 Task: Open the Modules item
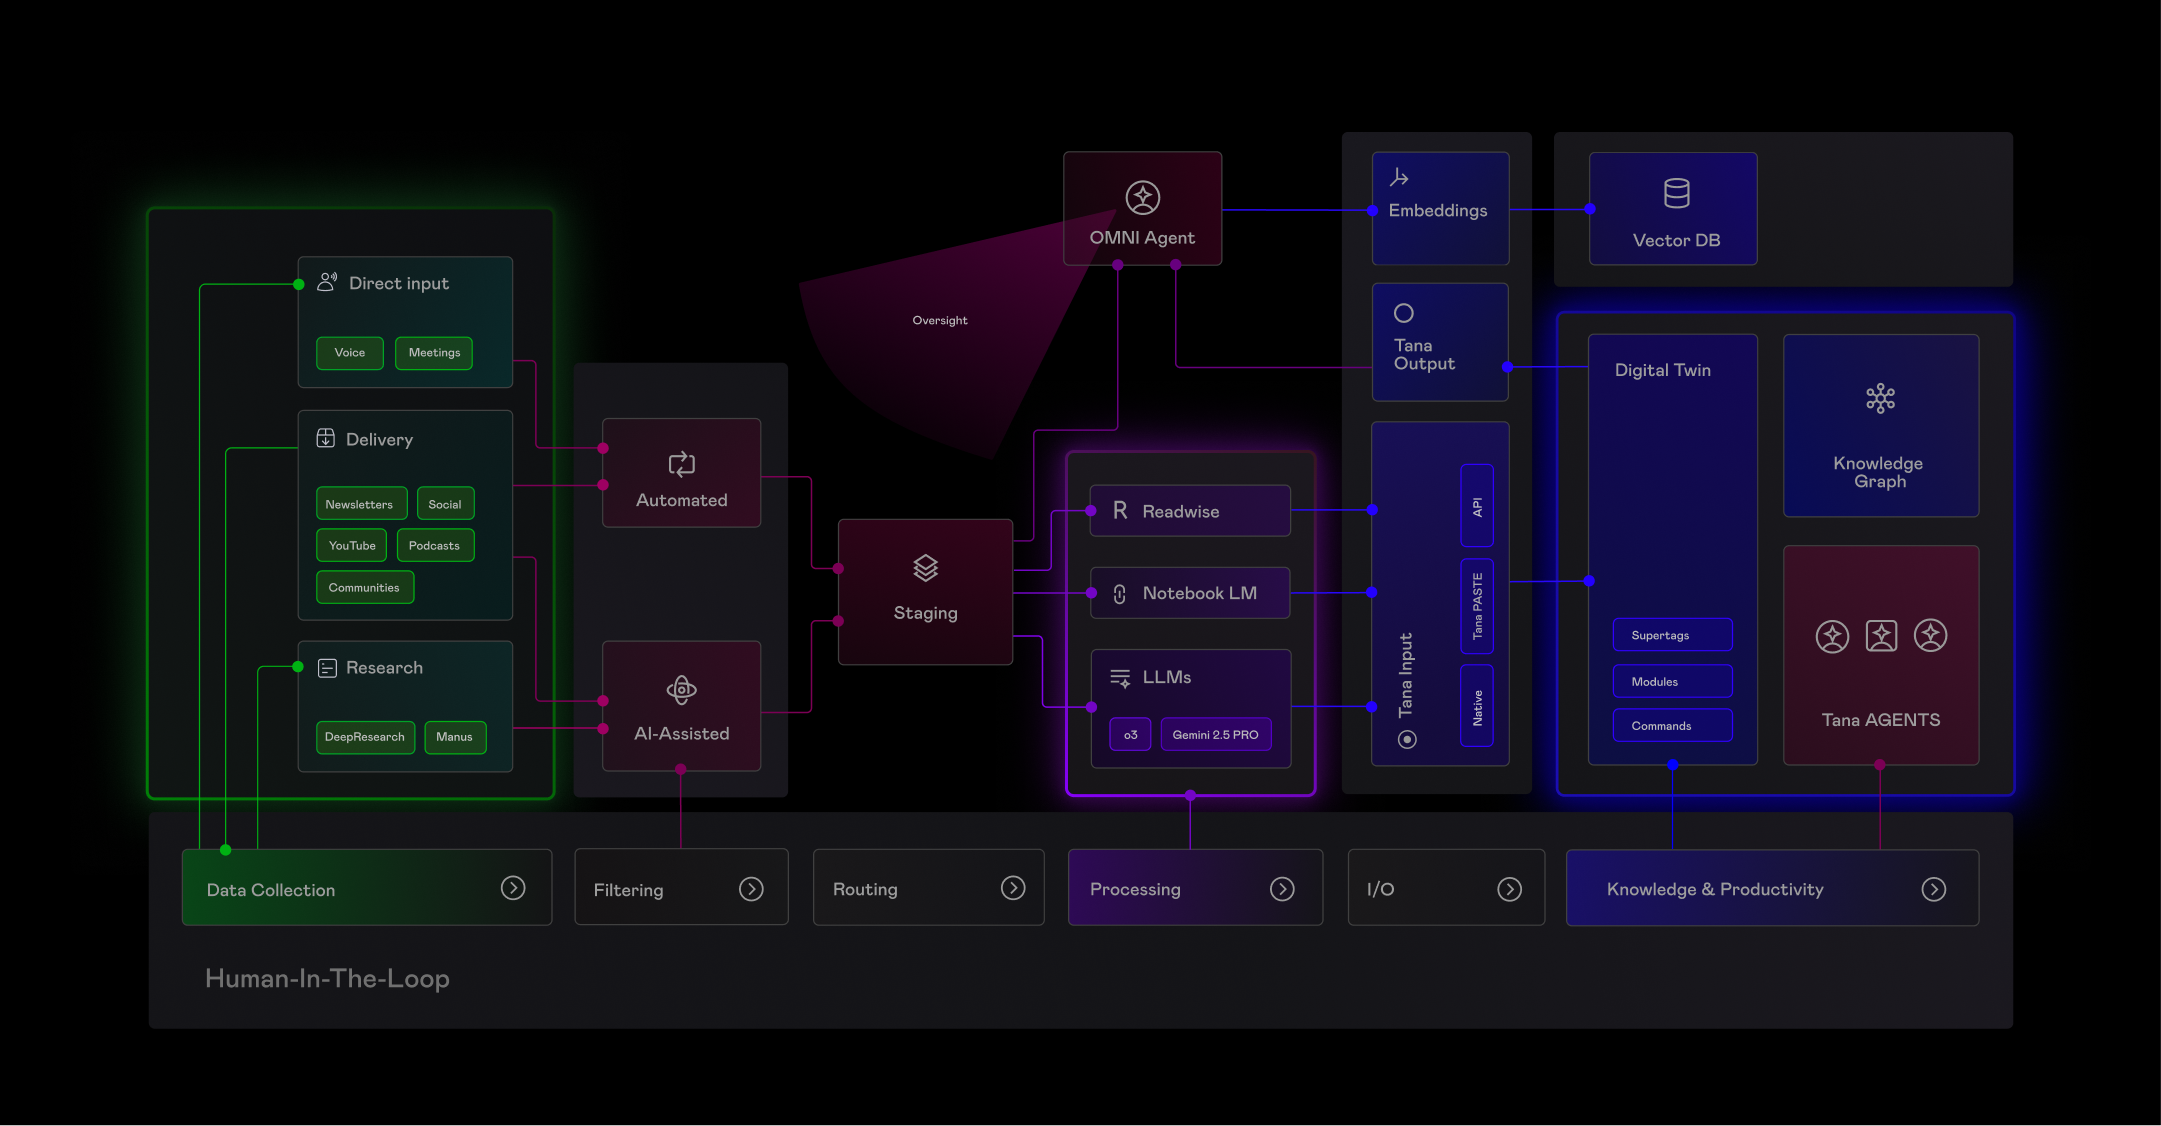1672,681
